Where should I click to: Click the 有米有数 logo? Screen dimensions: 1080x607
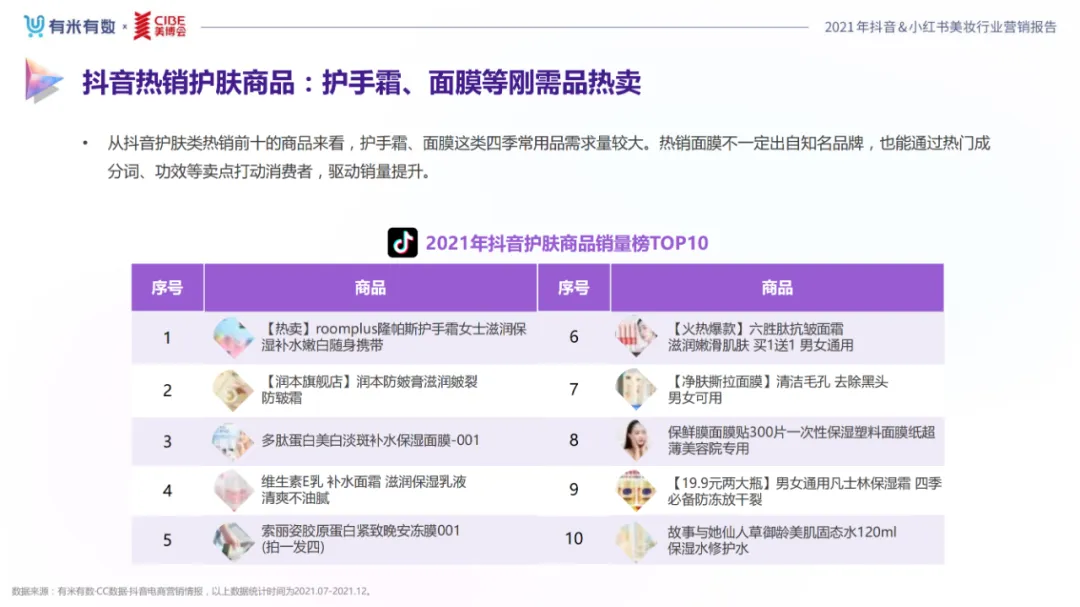[x=69, y=26]
